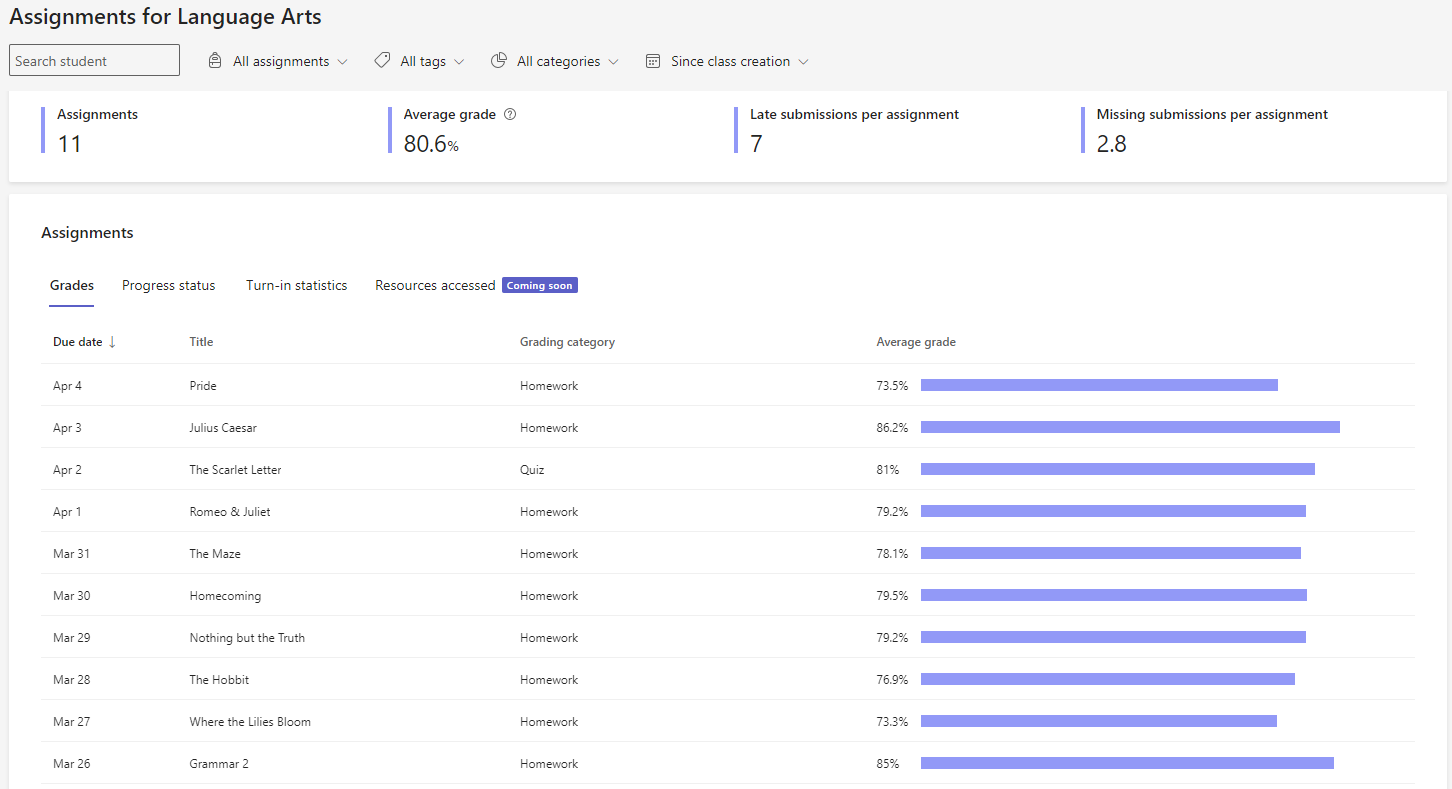Click the Romeo & Juliet assignment title
The image size is (1452, 789).
[230, 512]
